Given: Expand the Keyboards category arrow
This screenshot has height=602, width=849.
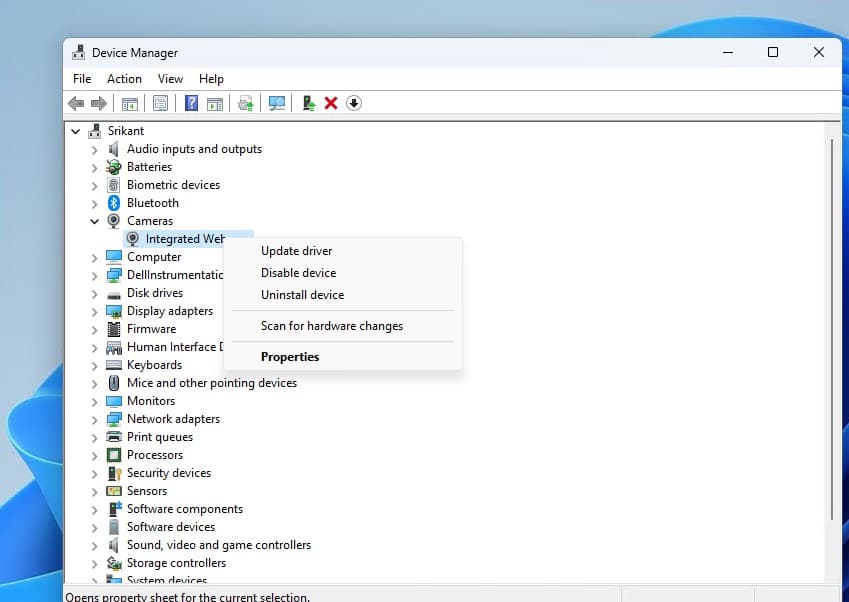Looking at the screenshot, I should click(x=95, y=365).
